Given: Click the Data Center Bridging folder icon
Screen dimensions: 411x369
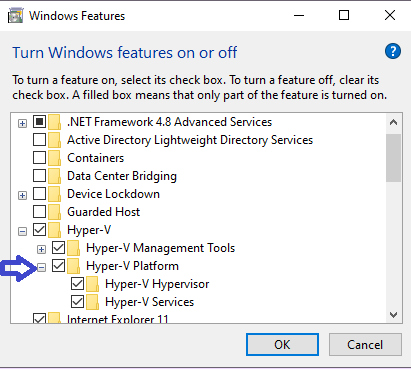Looking at the screenshot, I should tap(55, 176).
